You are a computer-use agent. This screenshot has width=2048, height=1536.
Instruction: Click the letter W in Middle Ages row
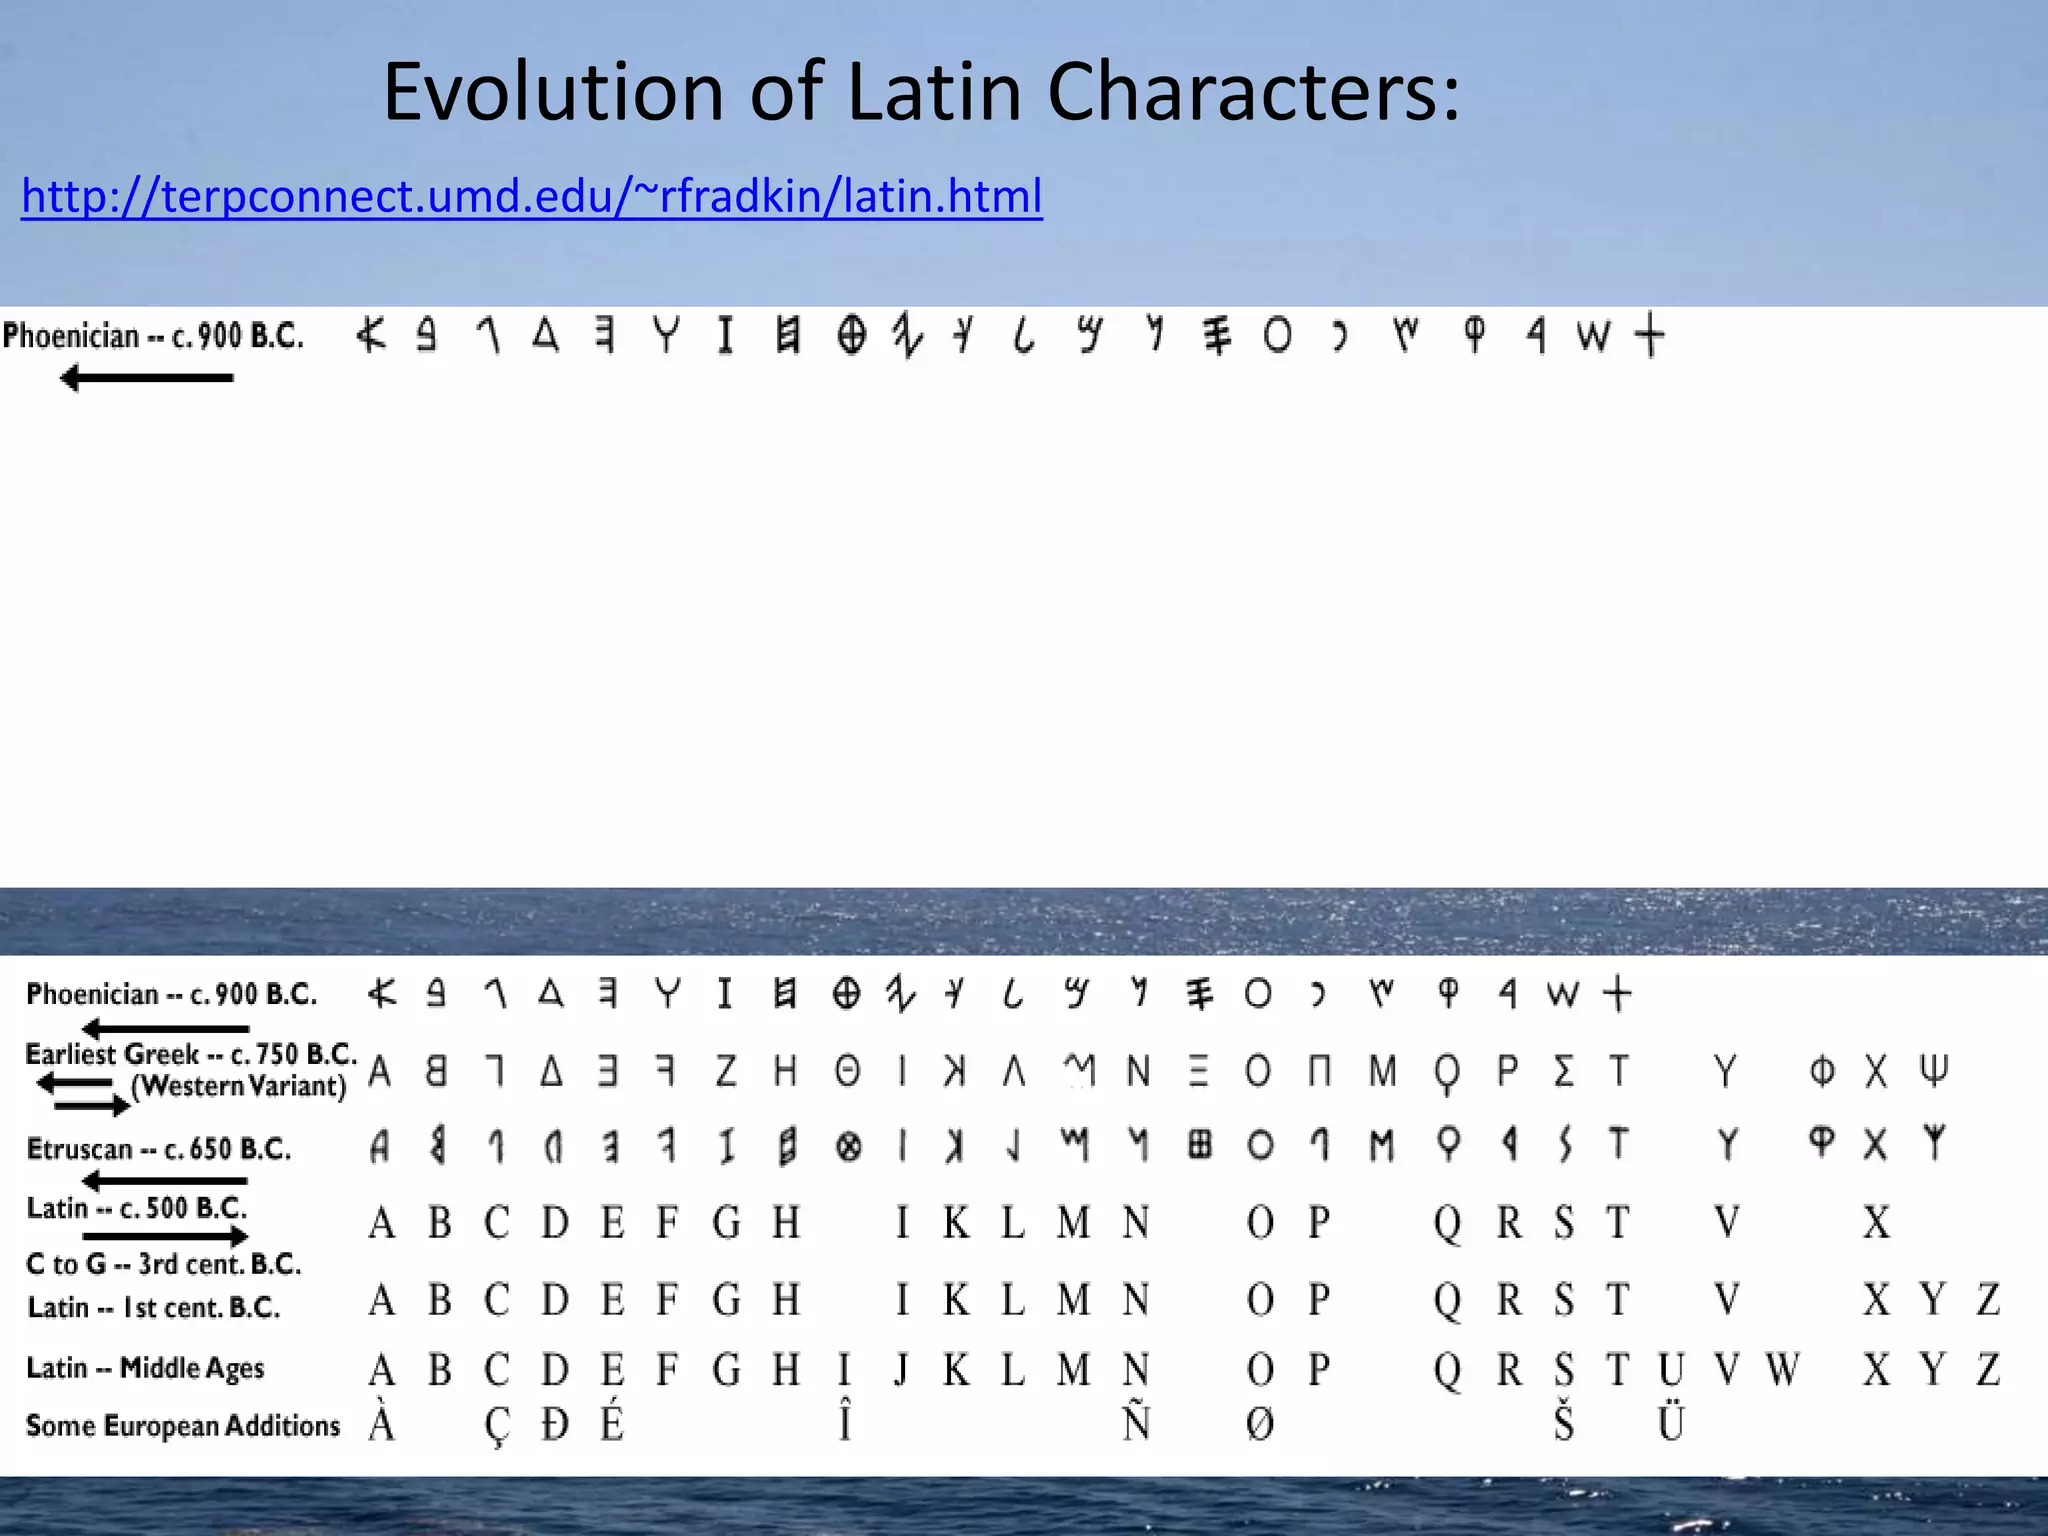click(1781, 1369)
